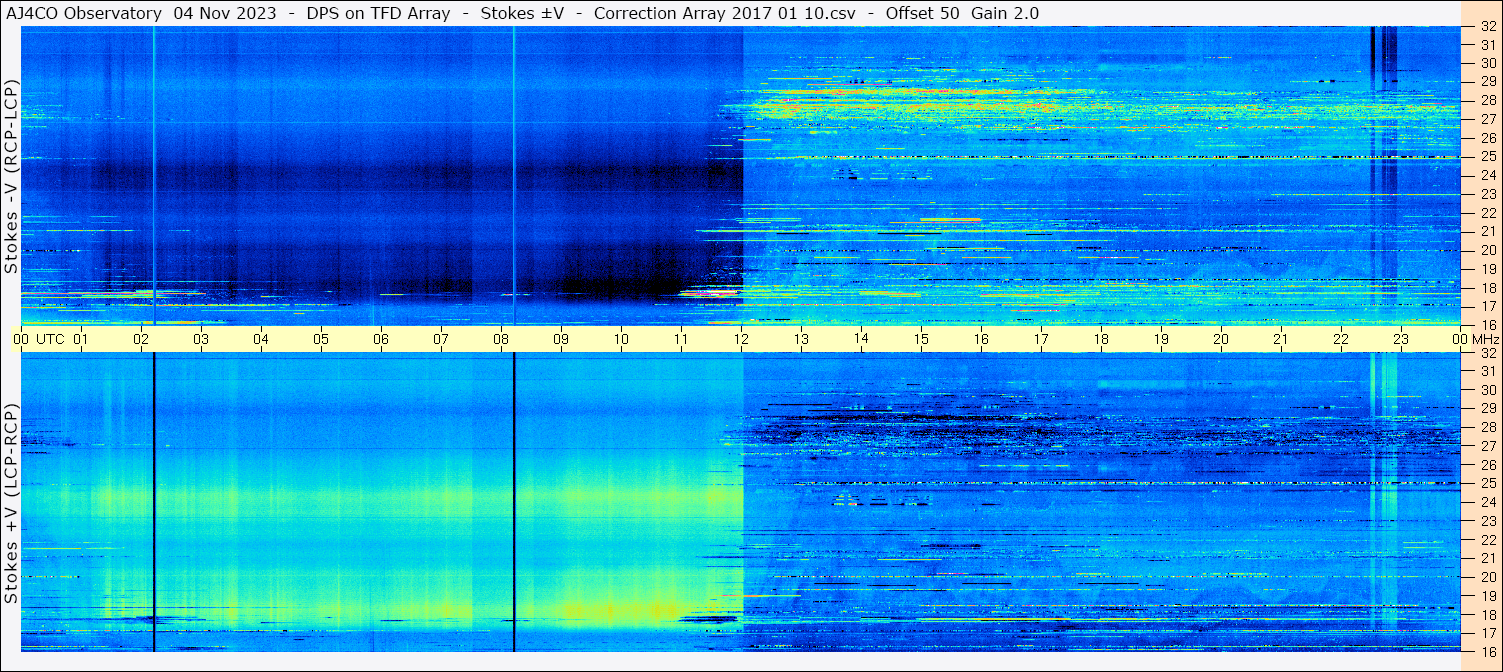Select 'Correction Array 2017 01 10.csv' filename text
This screenshot has width=1503, height=672.
[723, 13]
